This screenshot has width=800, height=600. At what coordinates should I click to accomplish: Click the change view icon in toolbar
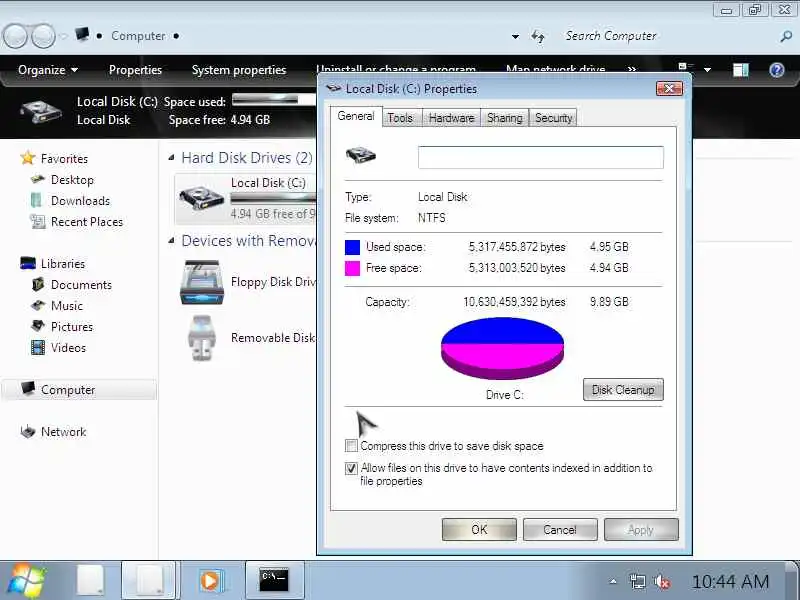coord(686,67)
